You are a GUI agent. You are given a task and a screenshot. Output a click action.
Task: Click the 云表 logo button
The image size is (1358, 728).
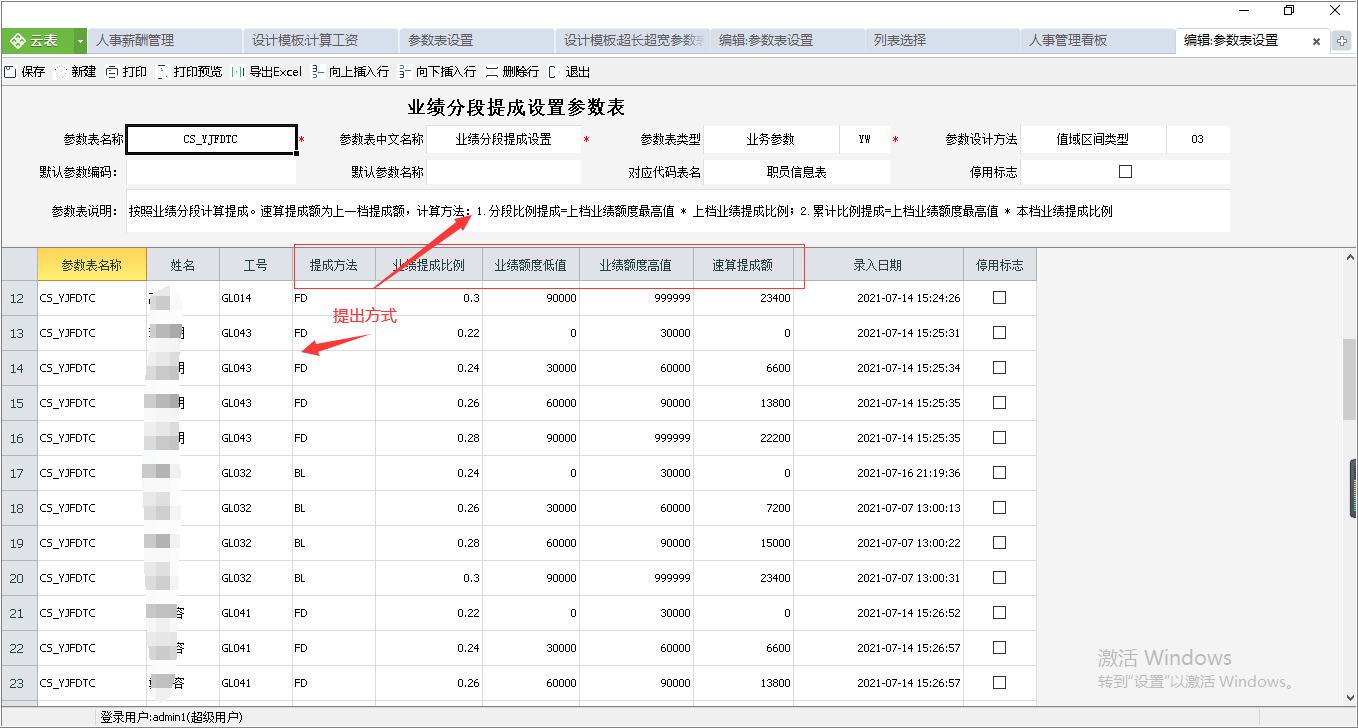[35, 41]
